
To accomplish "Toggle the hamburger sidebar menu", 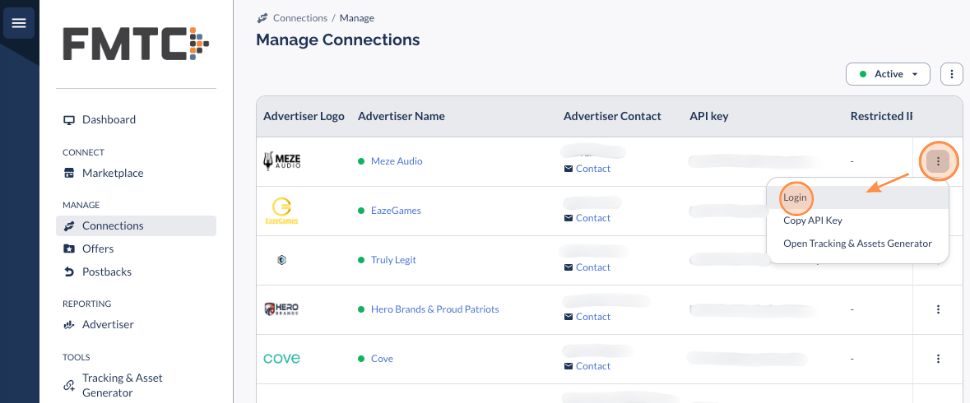I will click(18, 22).
